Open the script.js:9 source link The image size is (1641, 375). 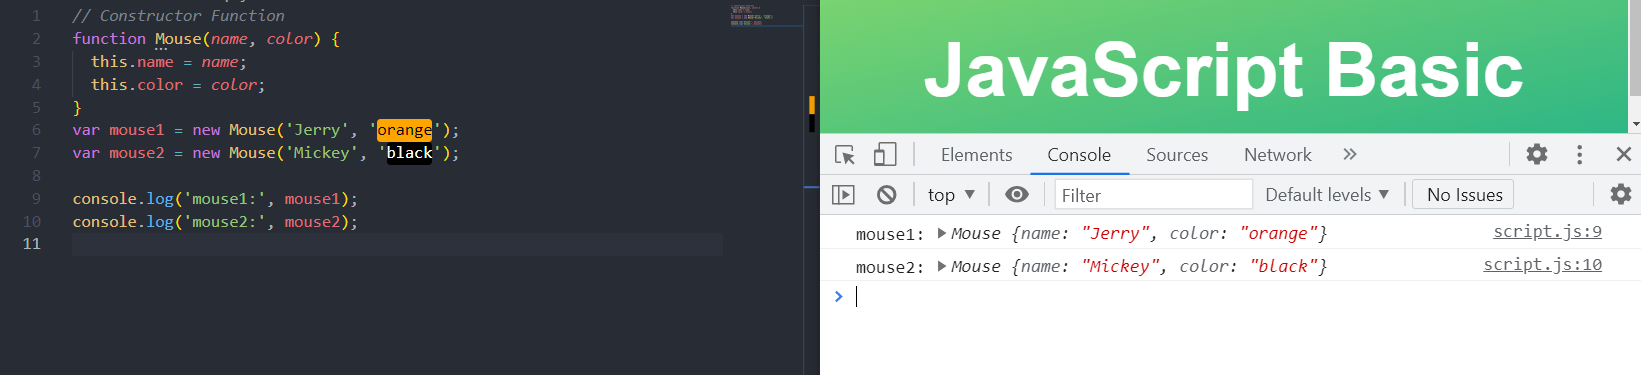(1547, 232)
